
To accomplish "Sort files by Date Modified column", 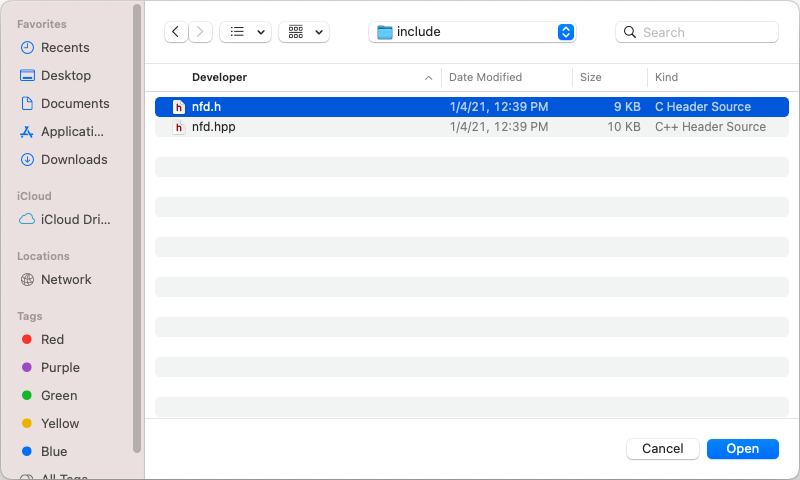I will click(485, 77).
